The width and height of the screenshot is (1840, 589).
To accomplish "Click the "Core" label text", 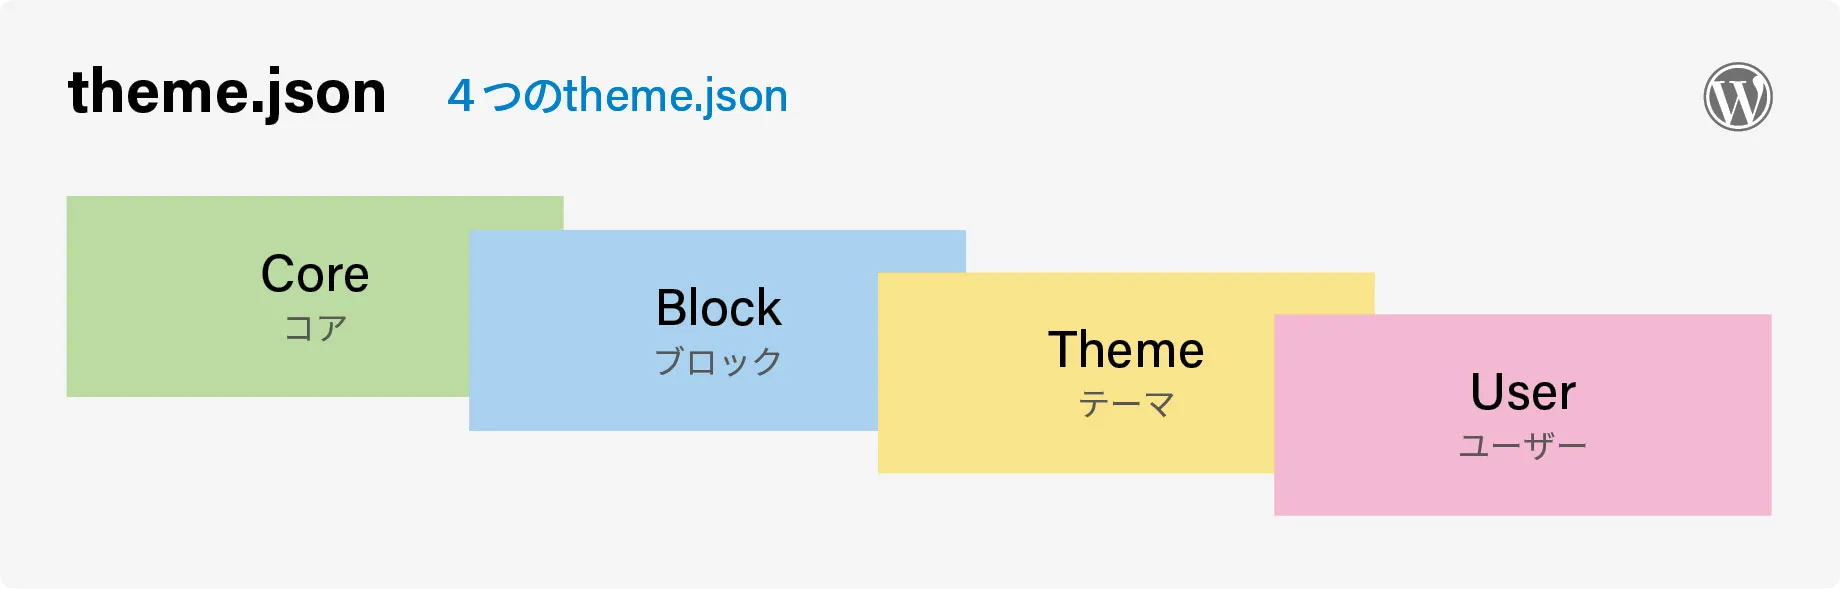I will [315, 274].
